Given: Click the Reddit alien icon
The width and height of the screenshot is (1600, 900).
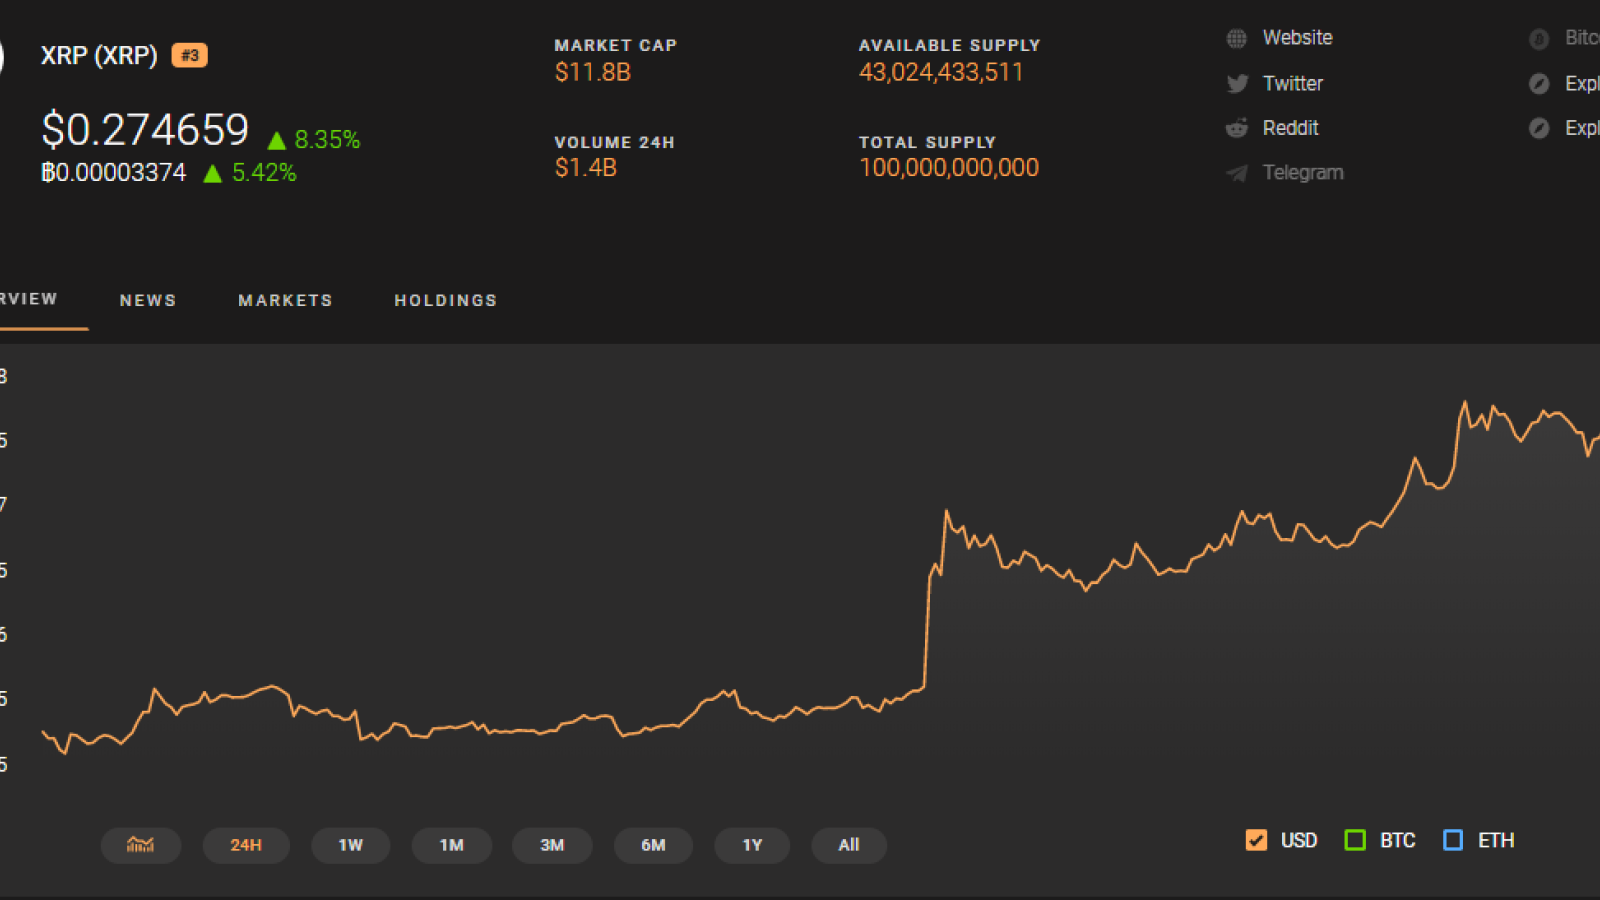Looking at the screenshot, I should tap(1237, 128).
